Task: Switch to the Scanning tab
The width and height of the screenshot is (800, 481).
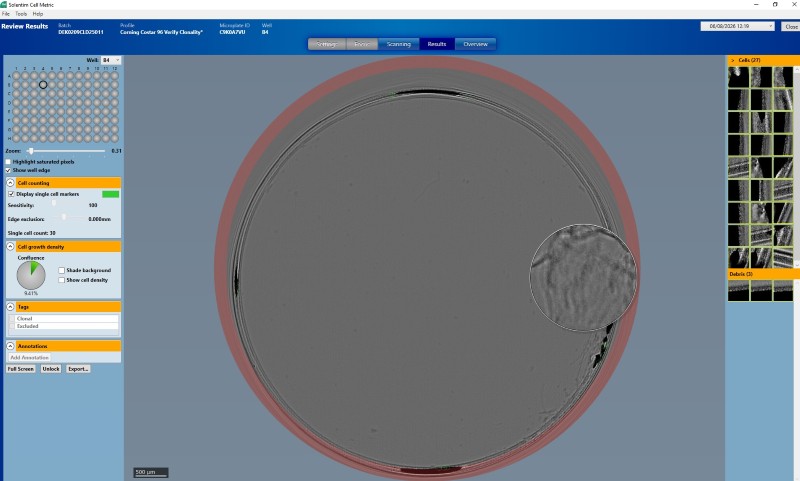Action: [x=398, y=44]
